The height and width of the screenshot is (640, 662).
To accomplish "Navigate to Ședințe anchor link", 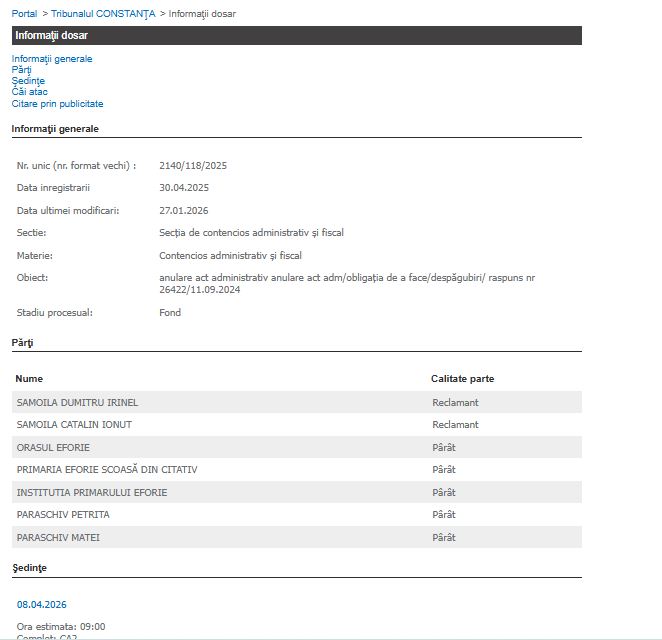I will (28, 81).
